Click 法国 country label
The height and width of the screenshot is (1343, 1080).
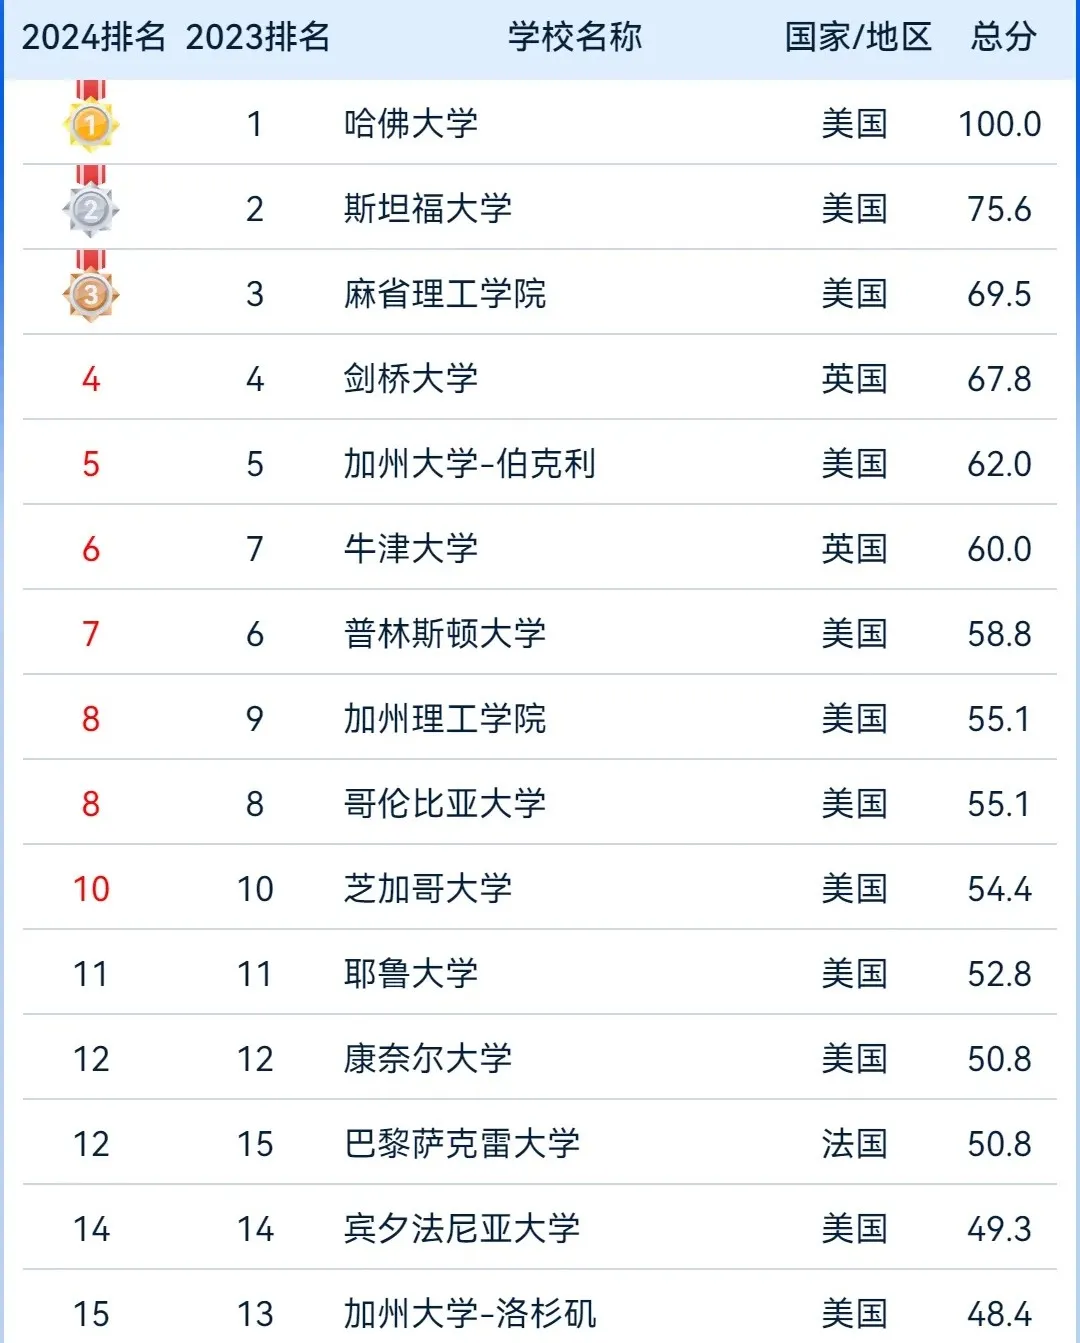[x=854, y=1144]
